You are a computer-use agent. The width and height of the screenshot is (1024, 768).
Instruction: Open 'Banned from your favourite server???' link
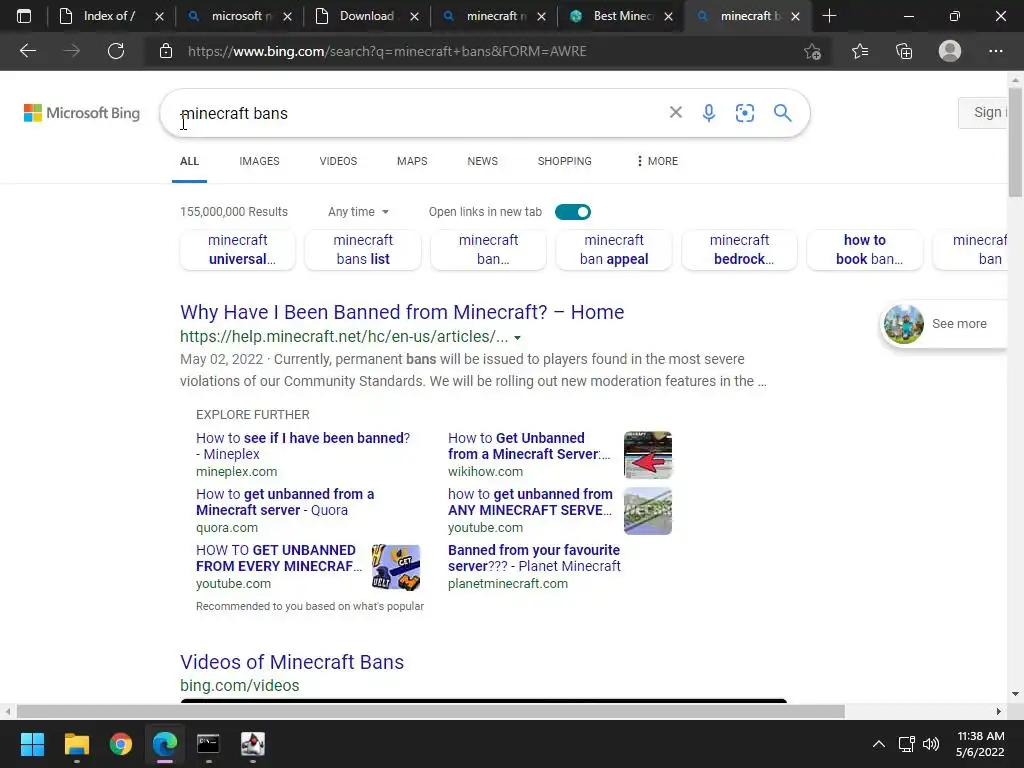534,558
